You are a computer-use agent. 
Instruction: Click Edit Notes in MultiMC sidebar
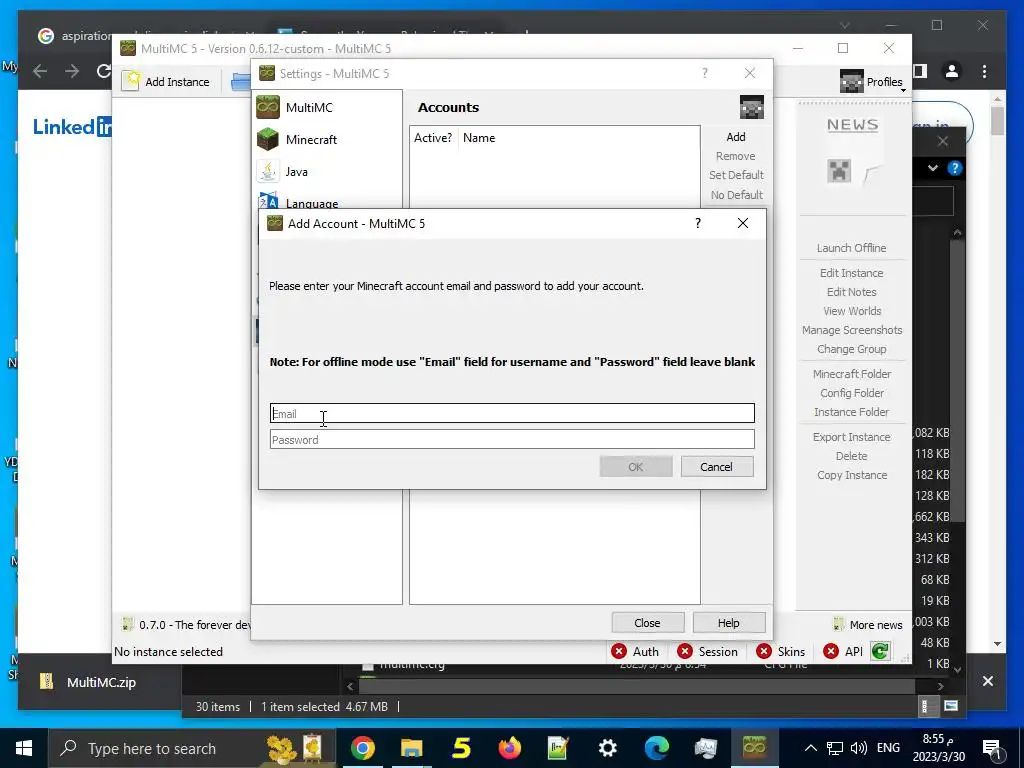pyautogui.click(x=852, y=292)
